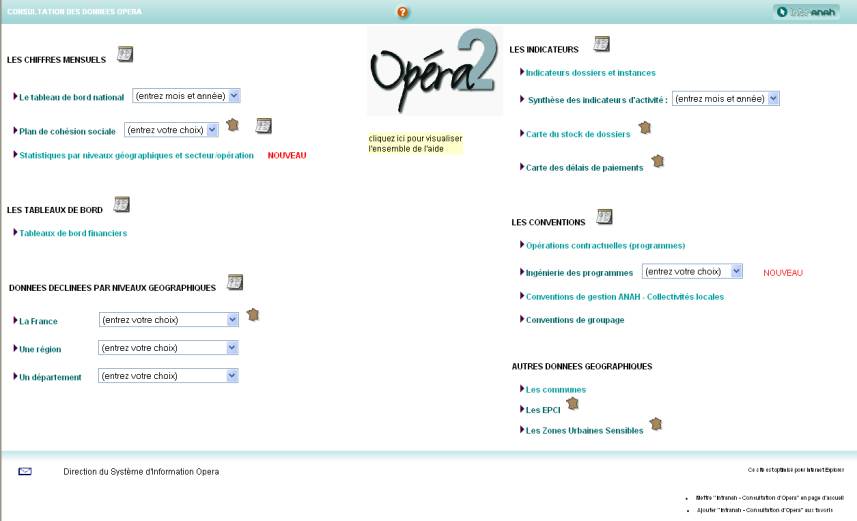Click Consultation des données Opera header title
The width and height of the screenshot is (857, 521).
[x=74, y=11]
